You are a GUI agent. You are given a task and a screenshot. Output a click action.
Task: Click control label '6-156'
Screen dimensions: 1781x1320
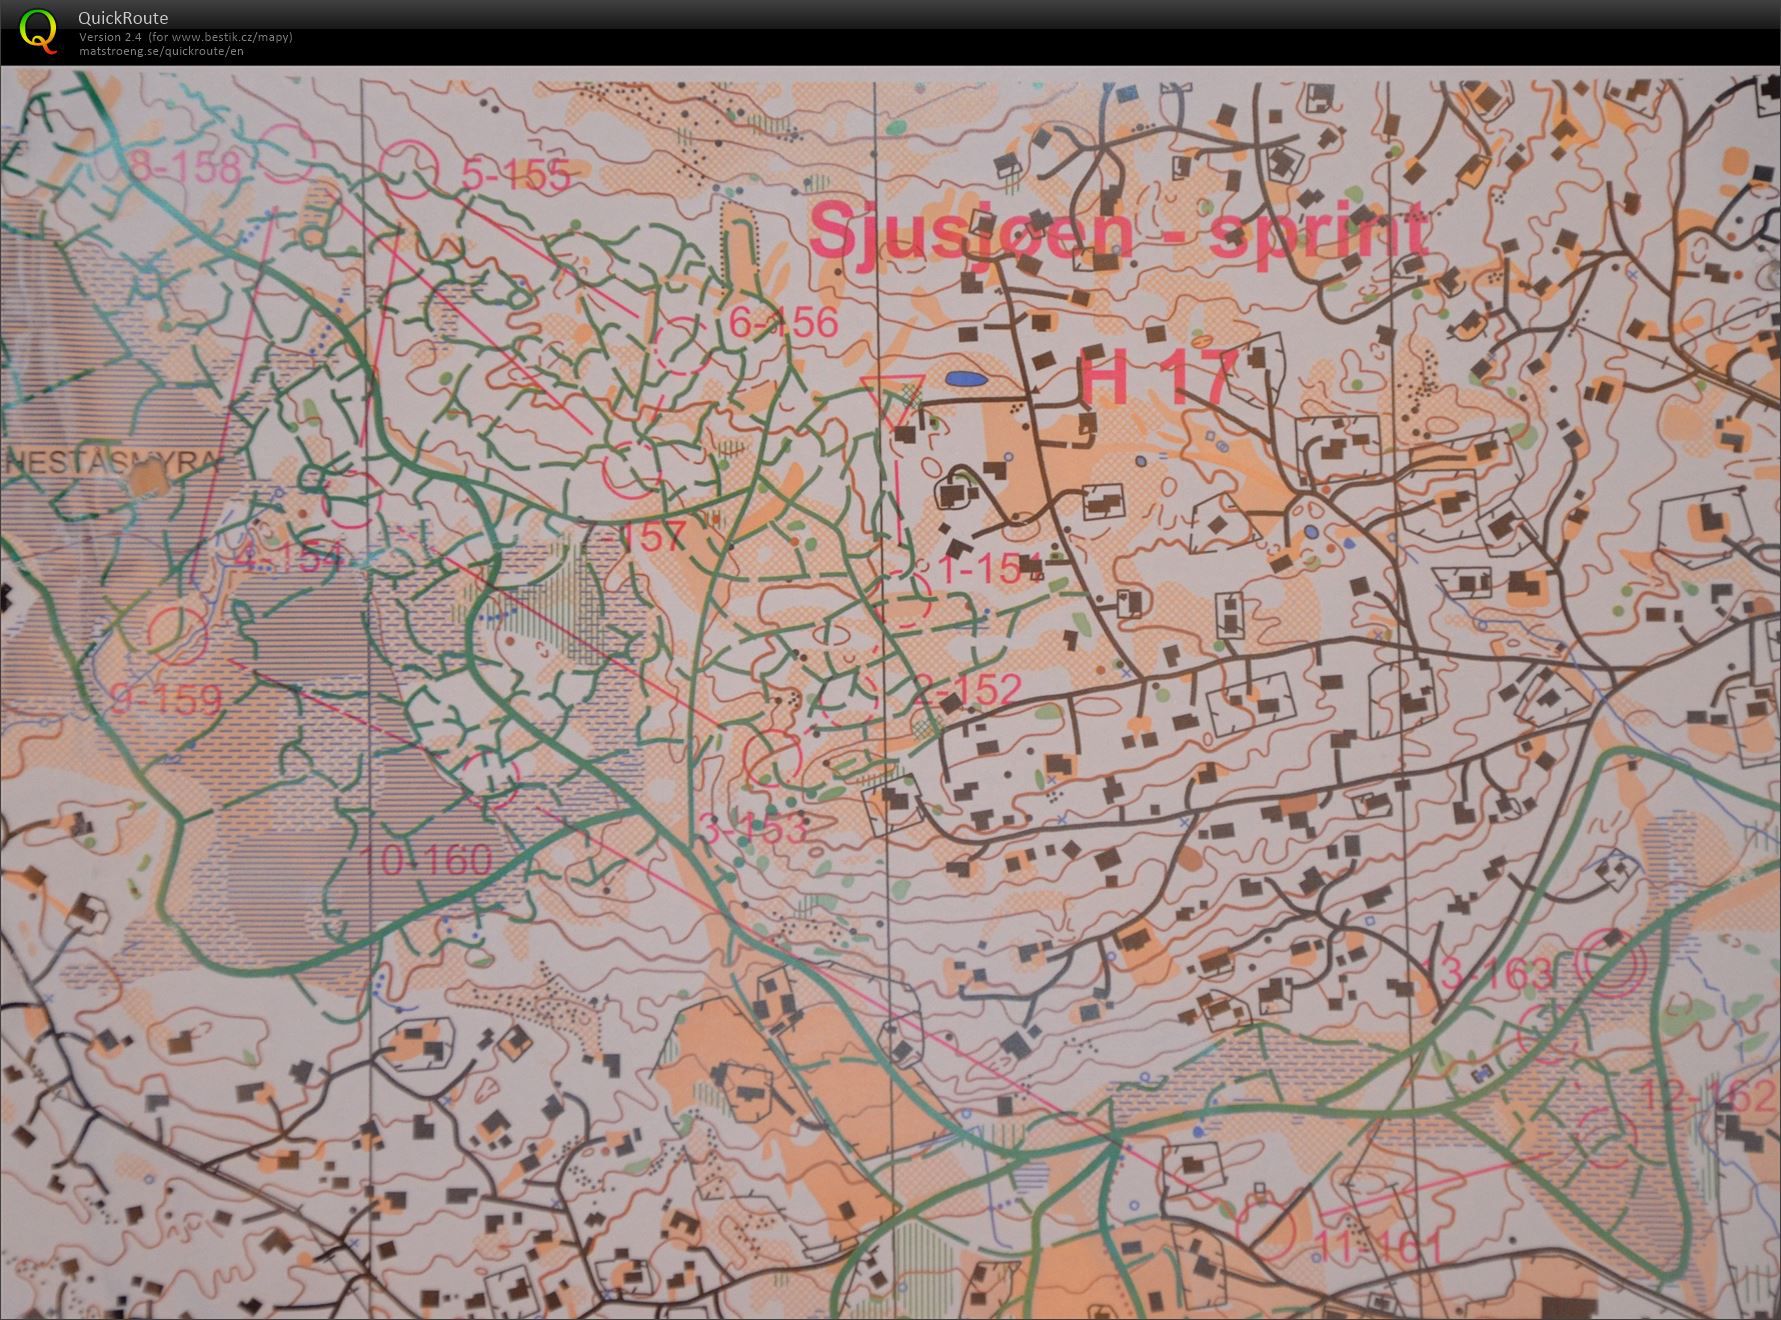pos(783,322)
